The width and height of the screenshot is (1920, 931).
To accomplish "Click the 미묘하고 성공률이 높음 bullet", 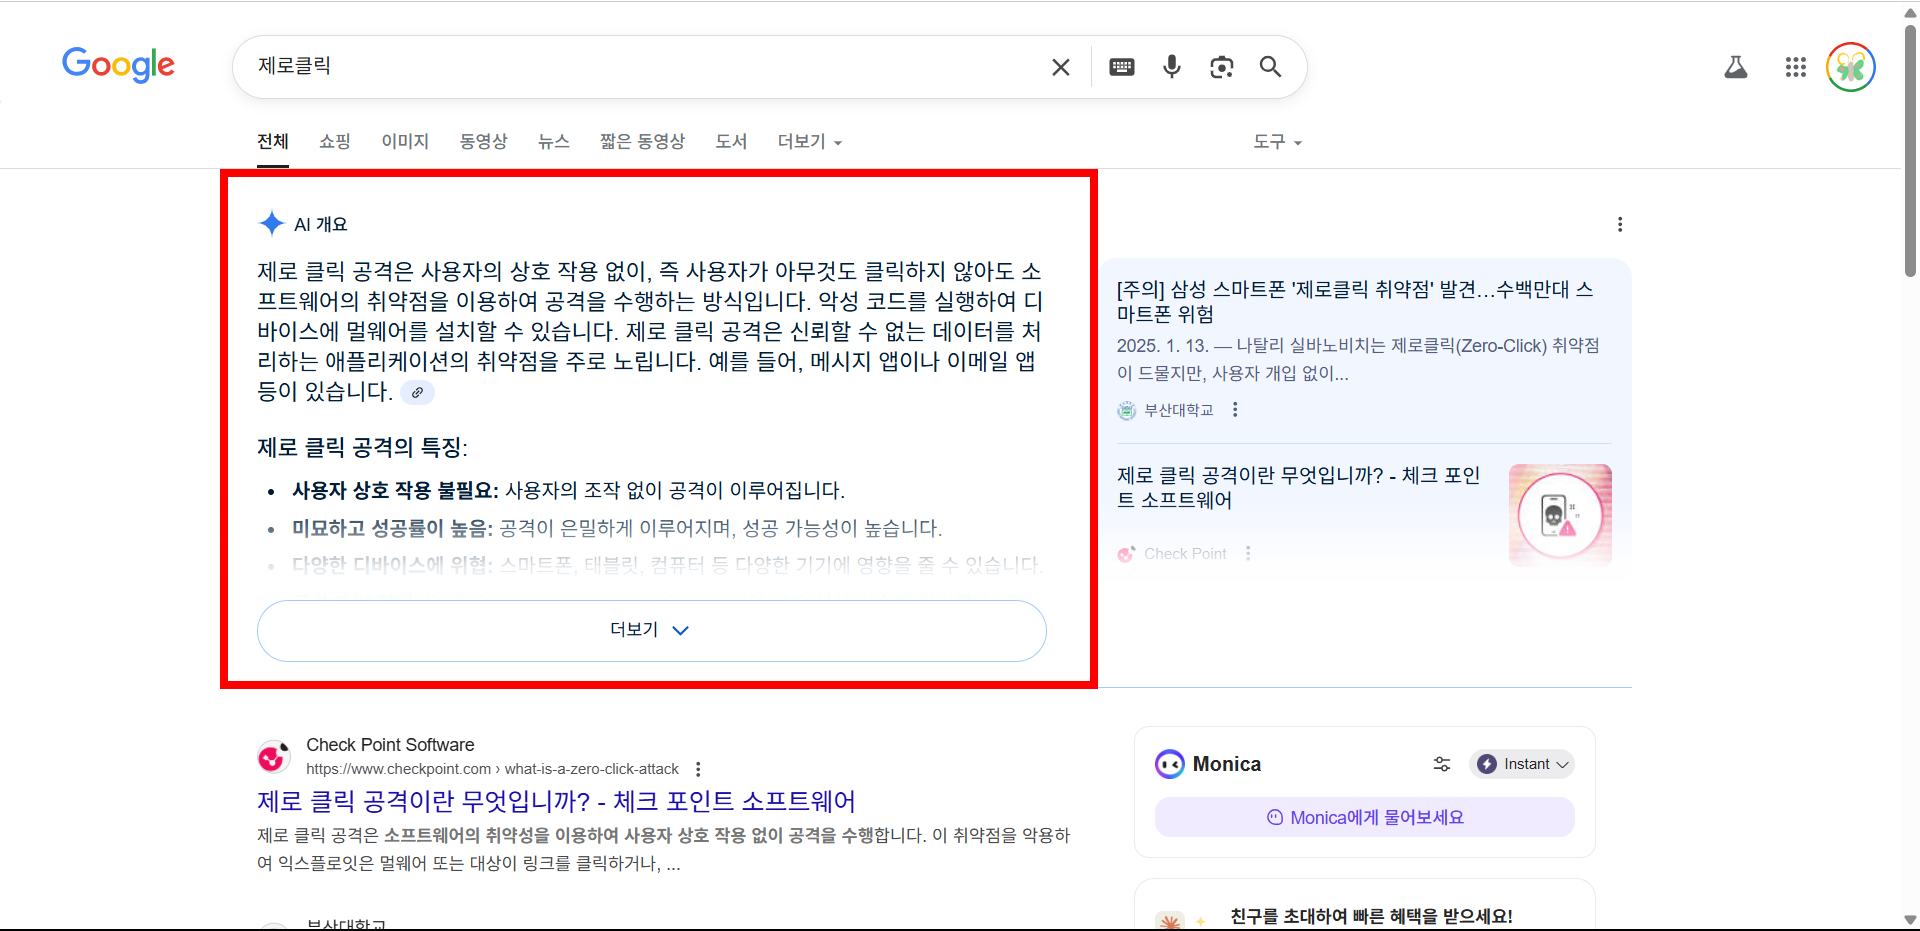I will [617, 528].
